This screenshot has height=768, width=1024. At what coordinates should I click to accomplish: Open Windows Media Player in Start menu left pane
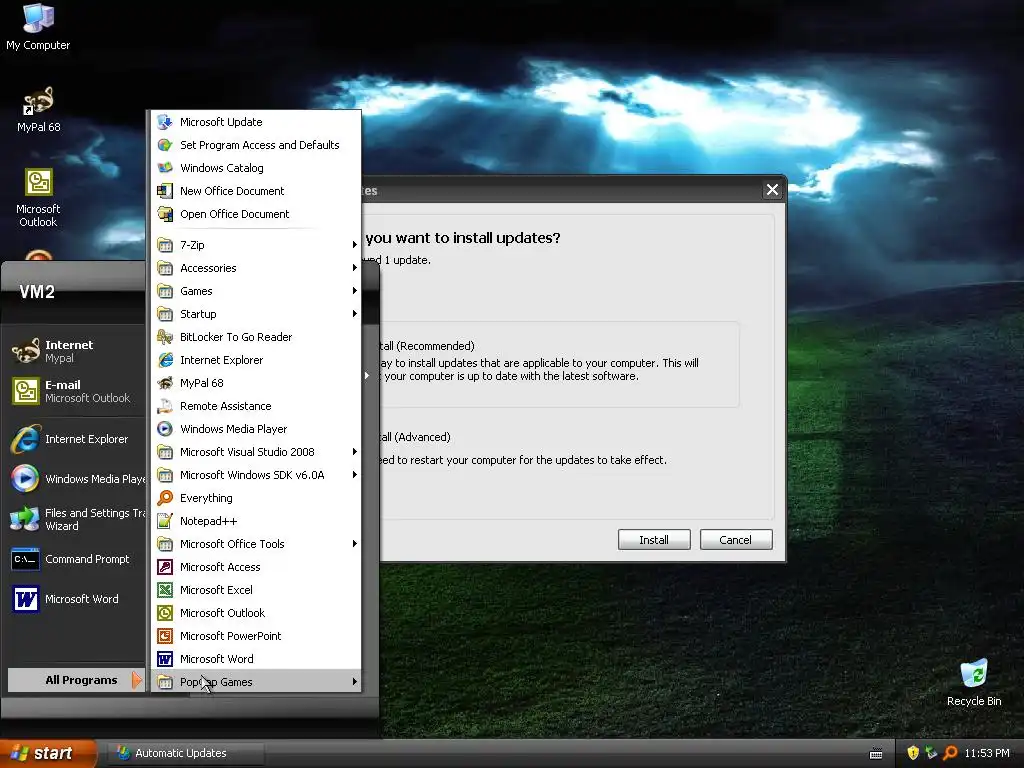coord(76,479)
